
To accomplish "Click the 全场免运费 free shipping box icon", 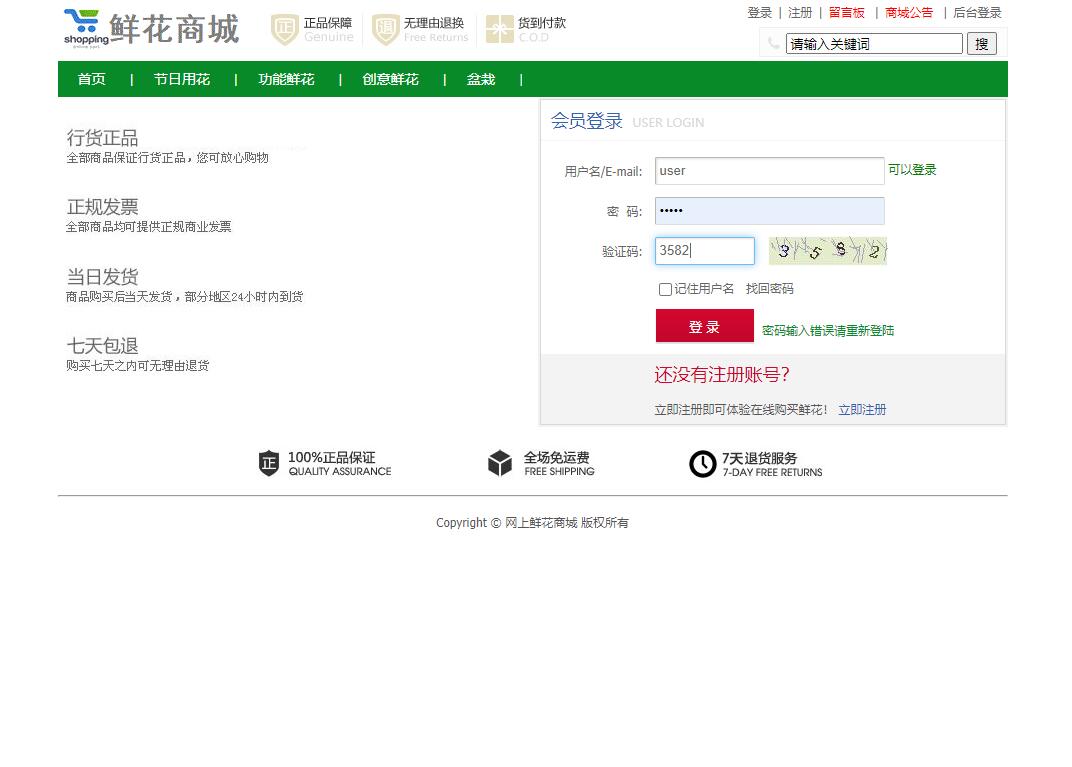I will click(x=500, y=463).
